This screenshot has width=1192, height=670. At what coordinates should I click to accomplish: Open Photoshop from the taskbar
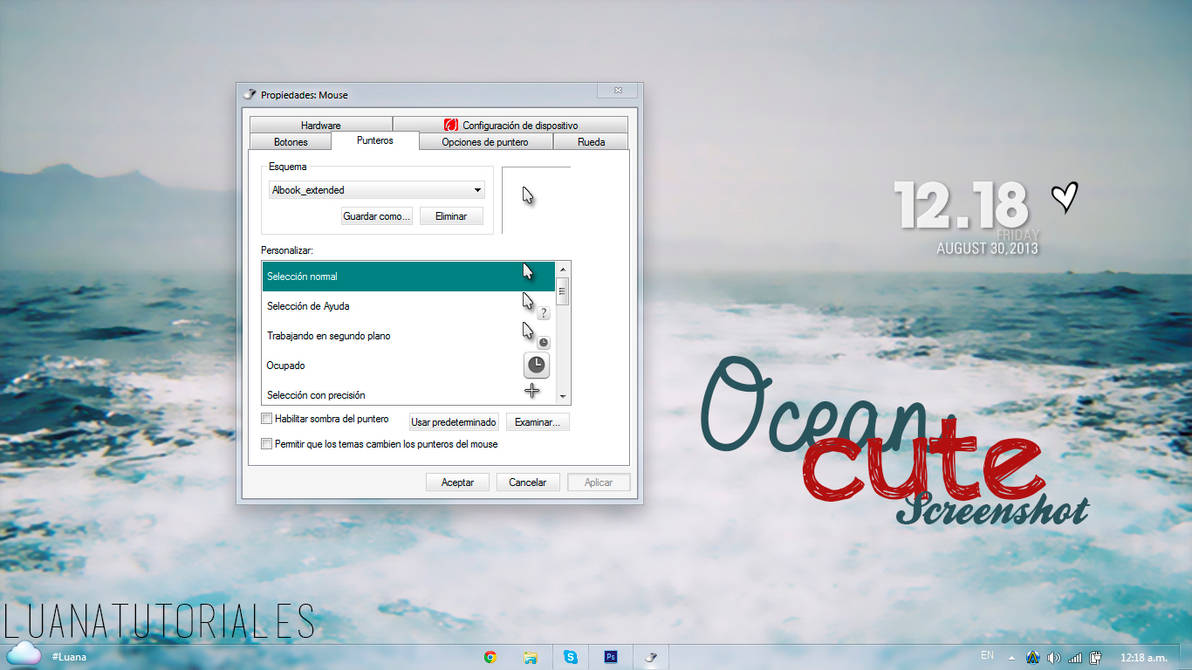click(610, 657)
